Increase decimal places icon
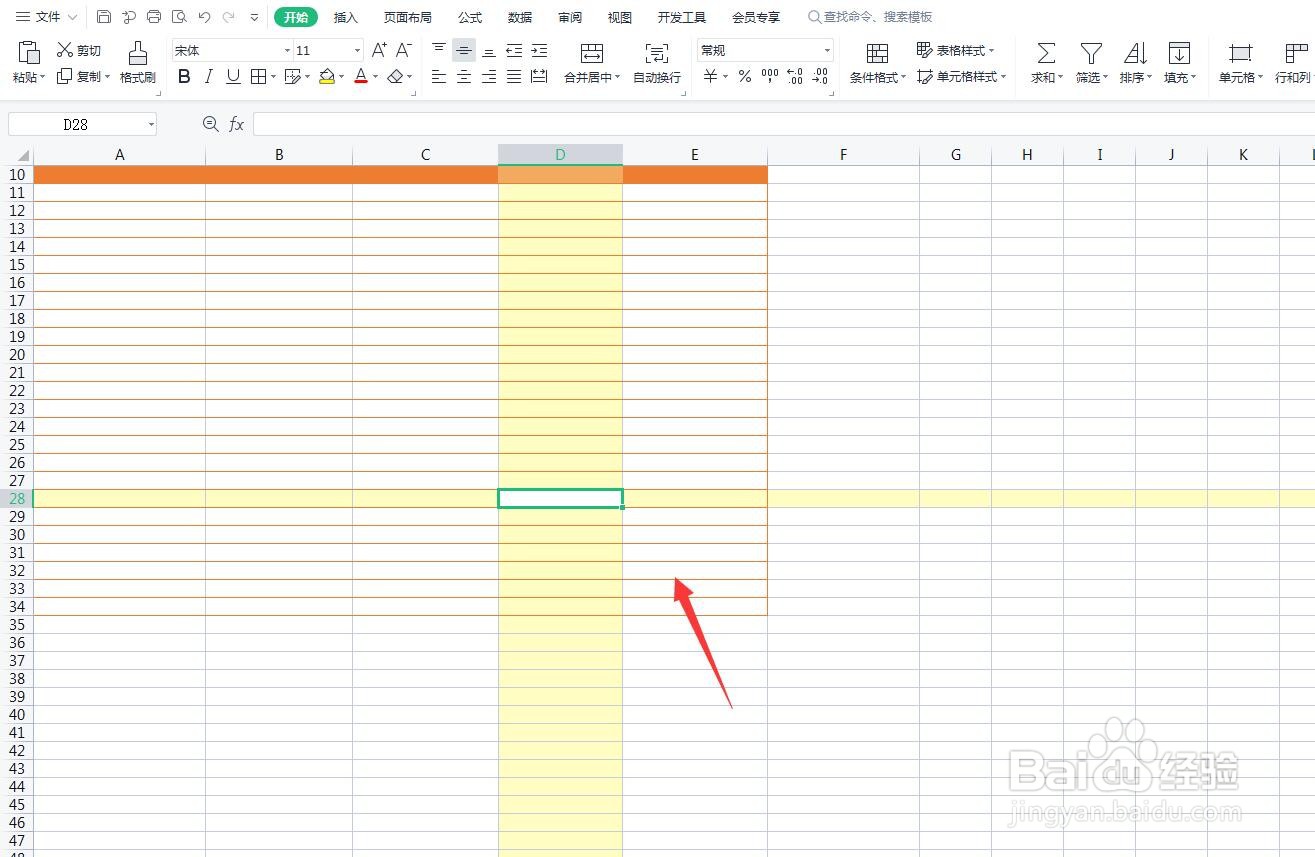 795,77
